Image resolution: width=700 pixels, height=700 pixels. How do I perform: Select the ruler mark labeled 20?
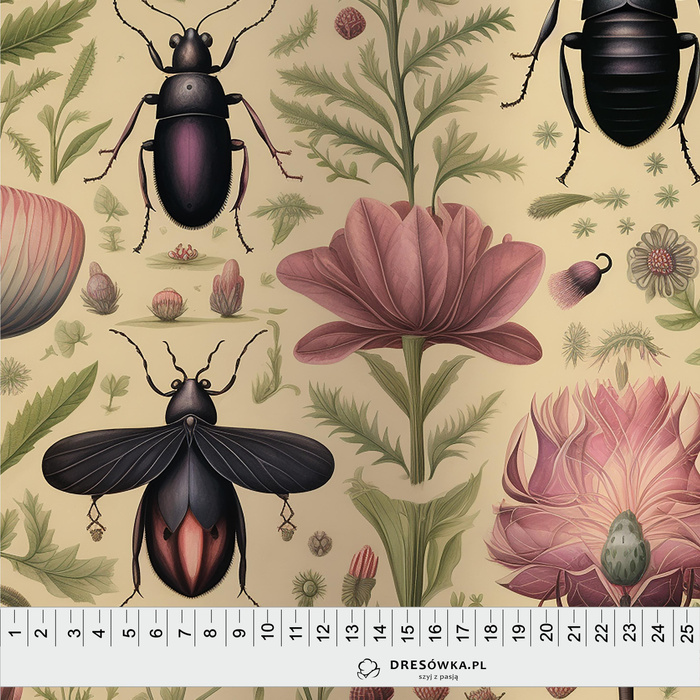coord(546,631)
